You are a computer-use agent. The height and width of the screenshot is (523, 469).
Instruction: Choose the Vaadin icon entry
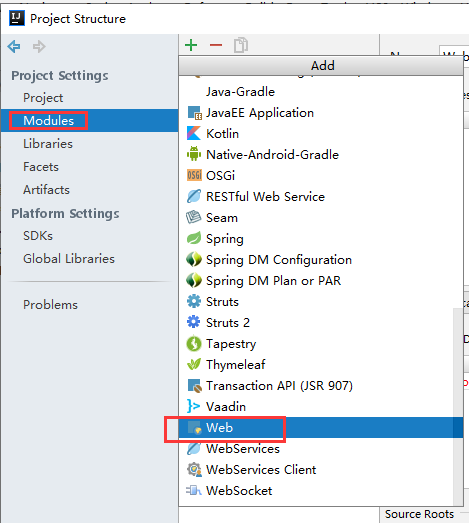pyautogui.click(x=193, y=406)
